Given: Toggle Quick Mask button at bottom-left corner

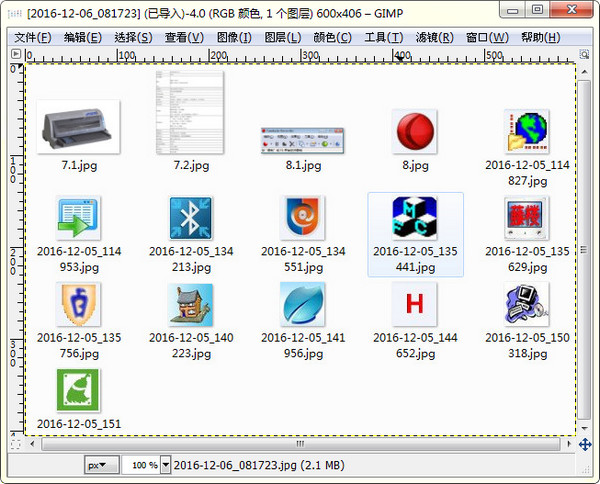Looking at the screenshot, I should (14, 442).
